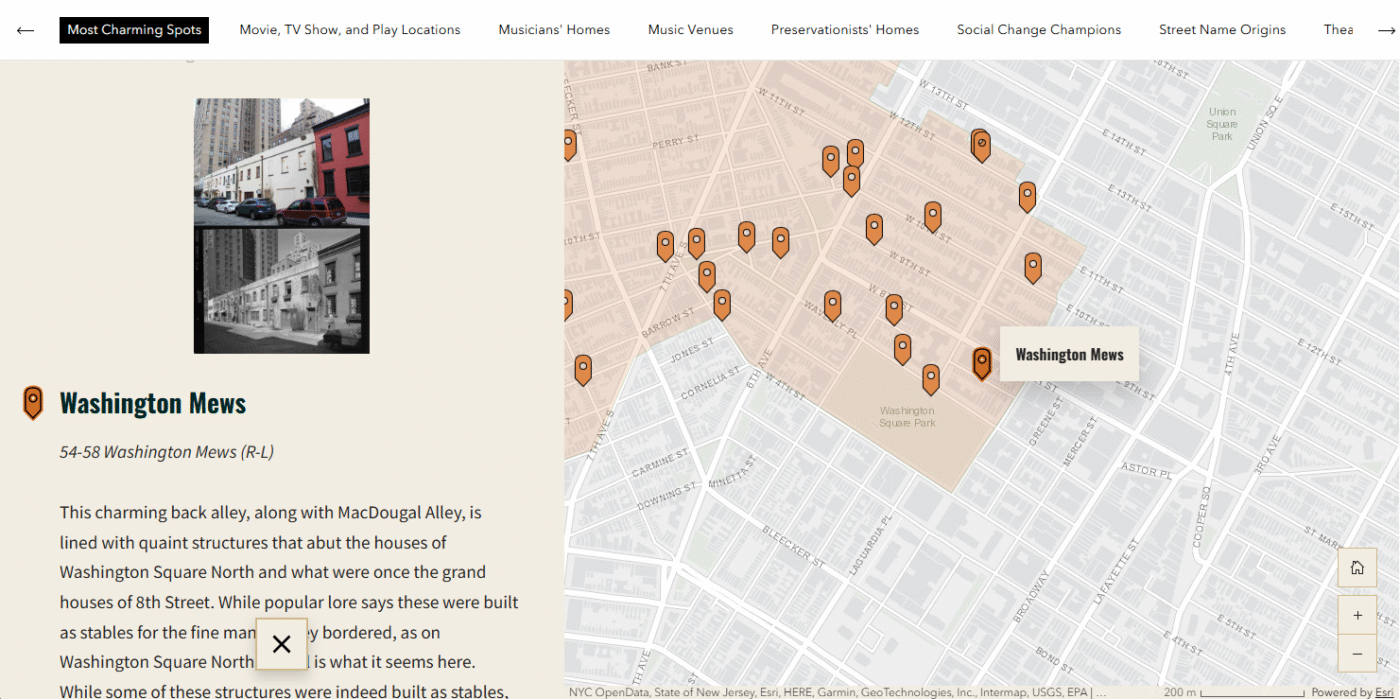The image size is (1400, 699).
Task: Click the map pin on Barrow Street
Action: click(721, 303)
